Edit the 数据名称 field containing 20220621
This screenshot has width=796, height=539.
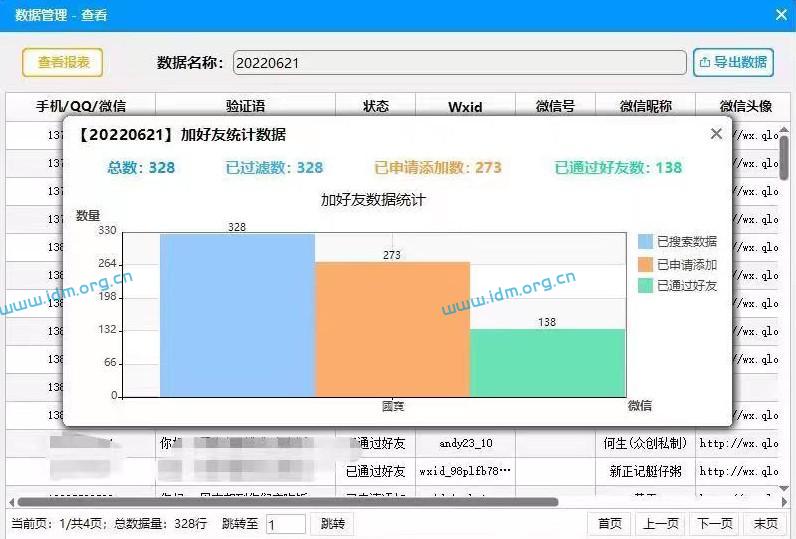coord(459,63)
